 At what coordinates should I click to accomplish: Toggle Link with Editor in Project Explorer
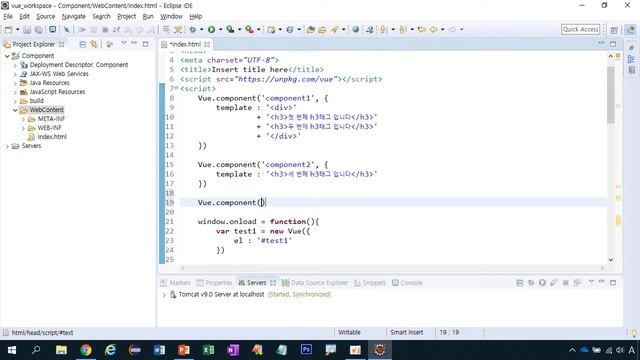(94, 44)
